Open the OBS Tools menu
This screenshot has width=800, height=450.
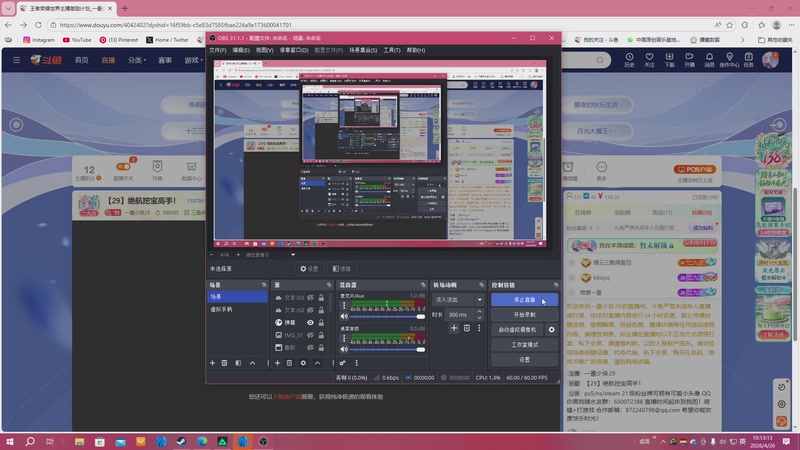[392, 50]
